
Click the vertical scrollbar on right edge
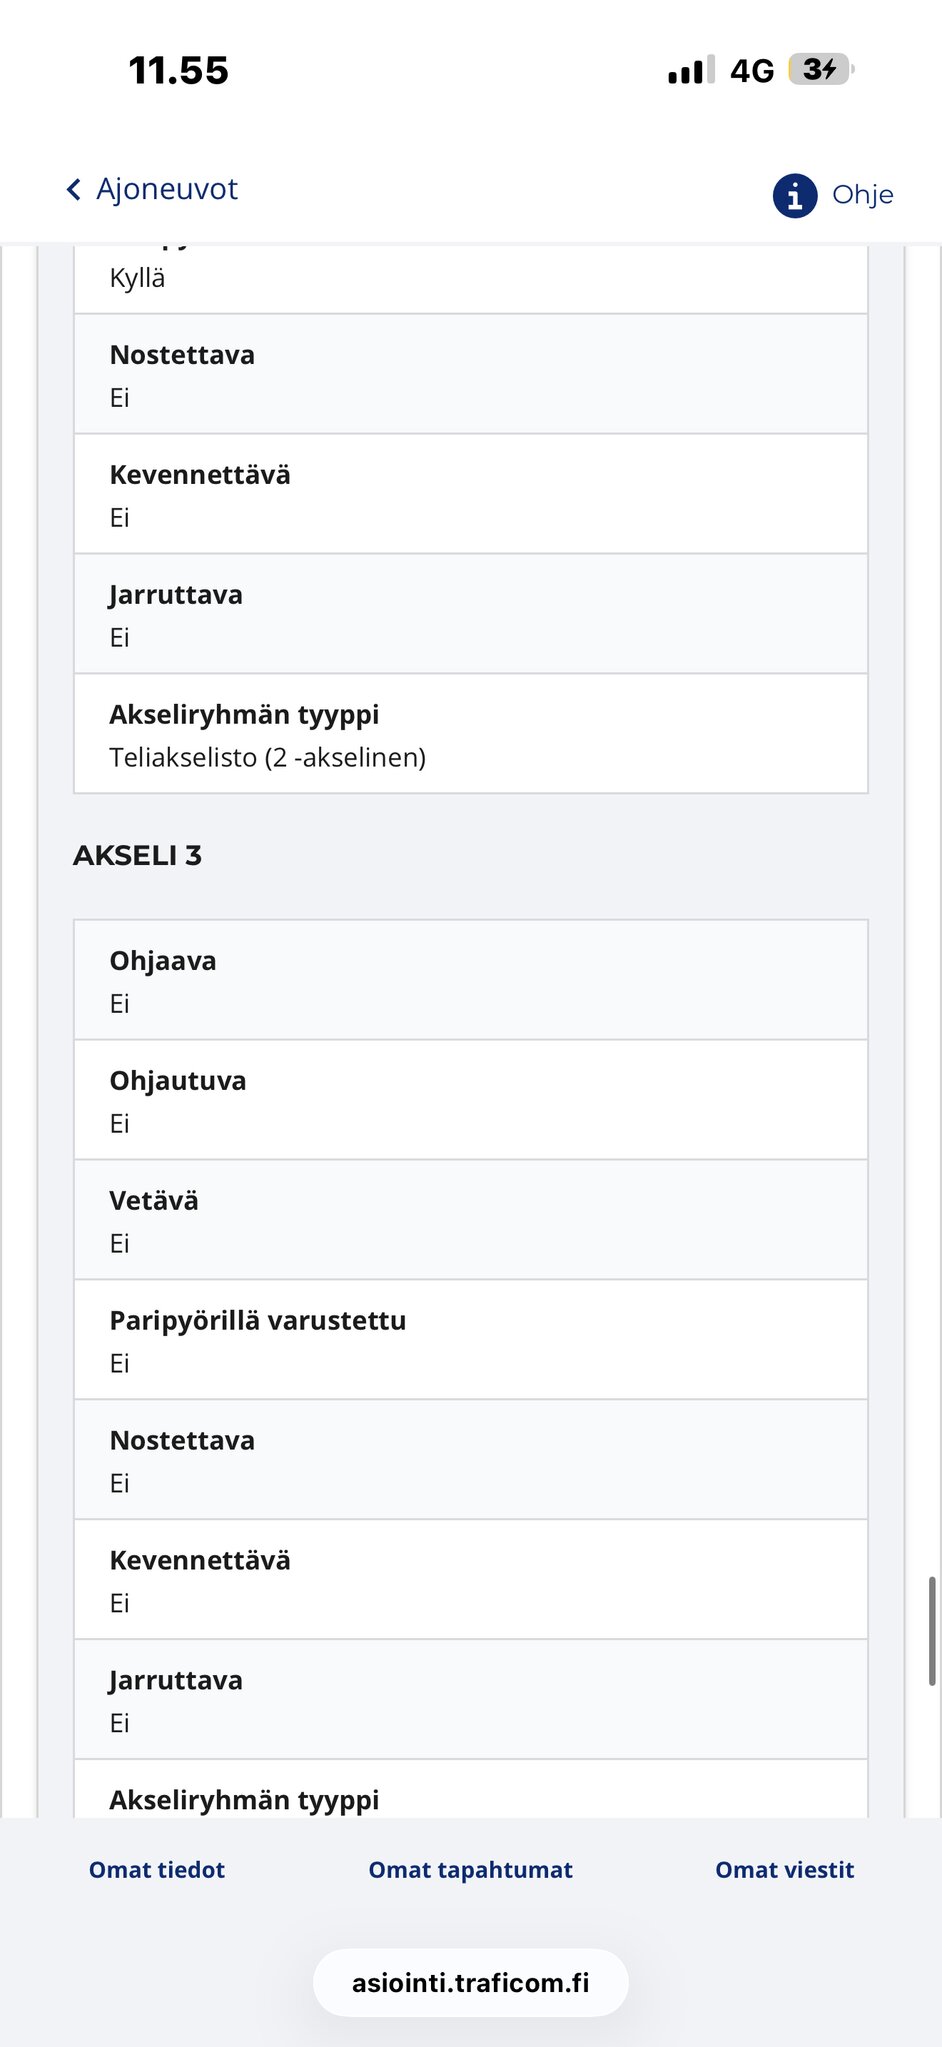(932, 1632)
